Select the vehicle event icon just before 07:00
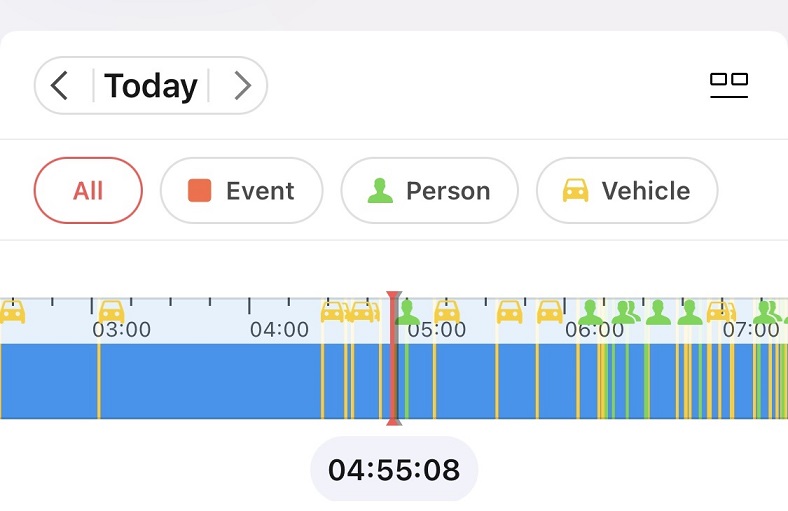The height and width of the screenshot is (511, 788). pos(720,312)
